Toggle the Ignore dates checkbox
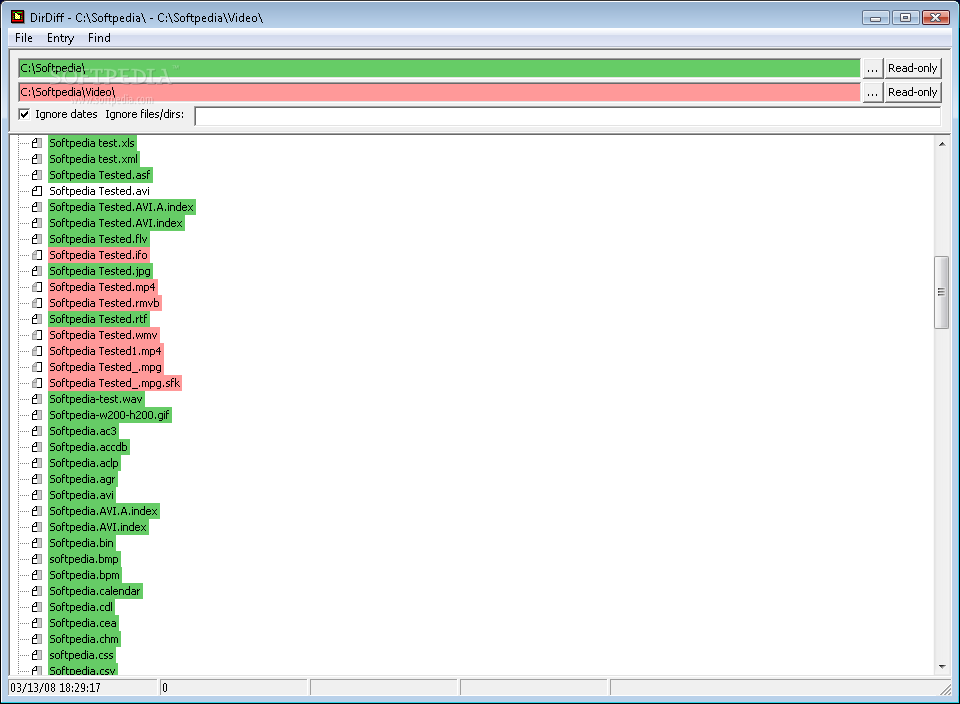960x704 pixels. pyautogui.click(x=24, y=114)
